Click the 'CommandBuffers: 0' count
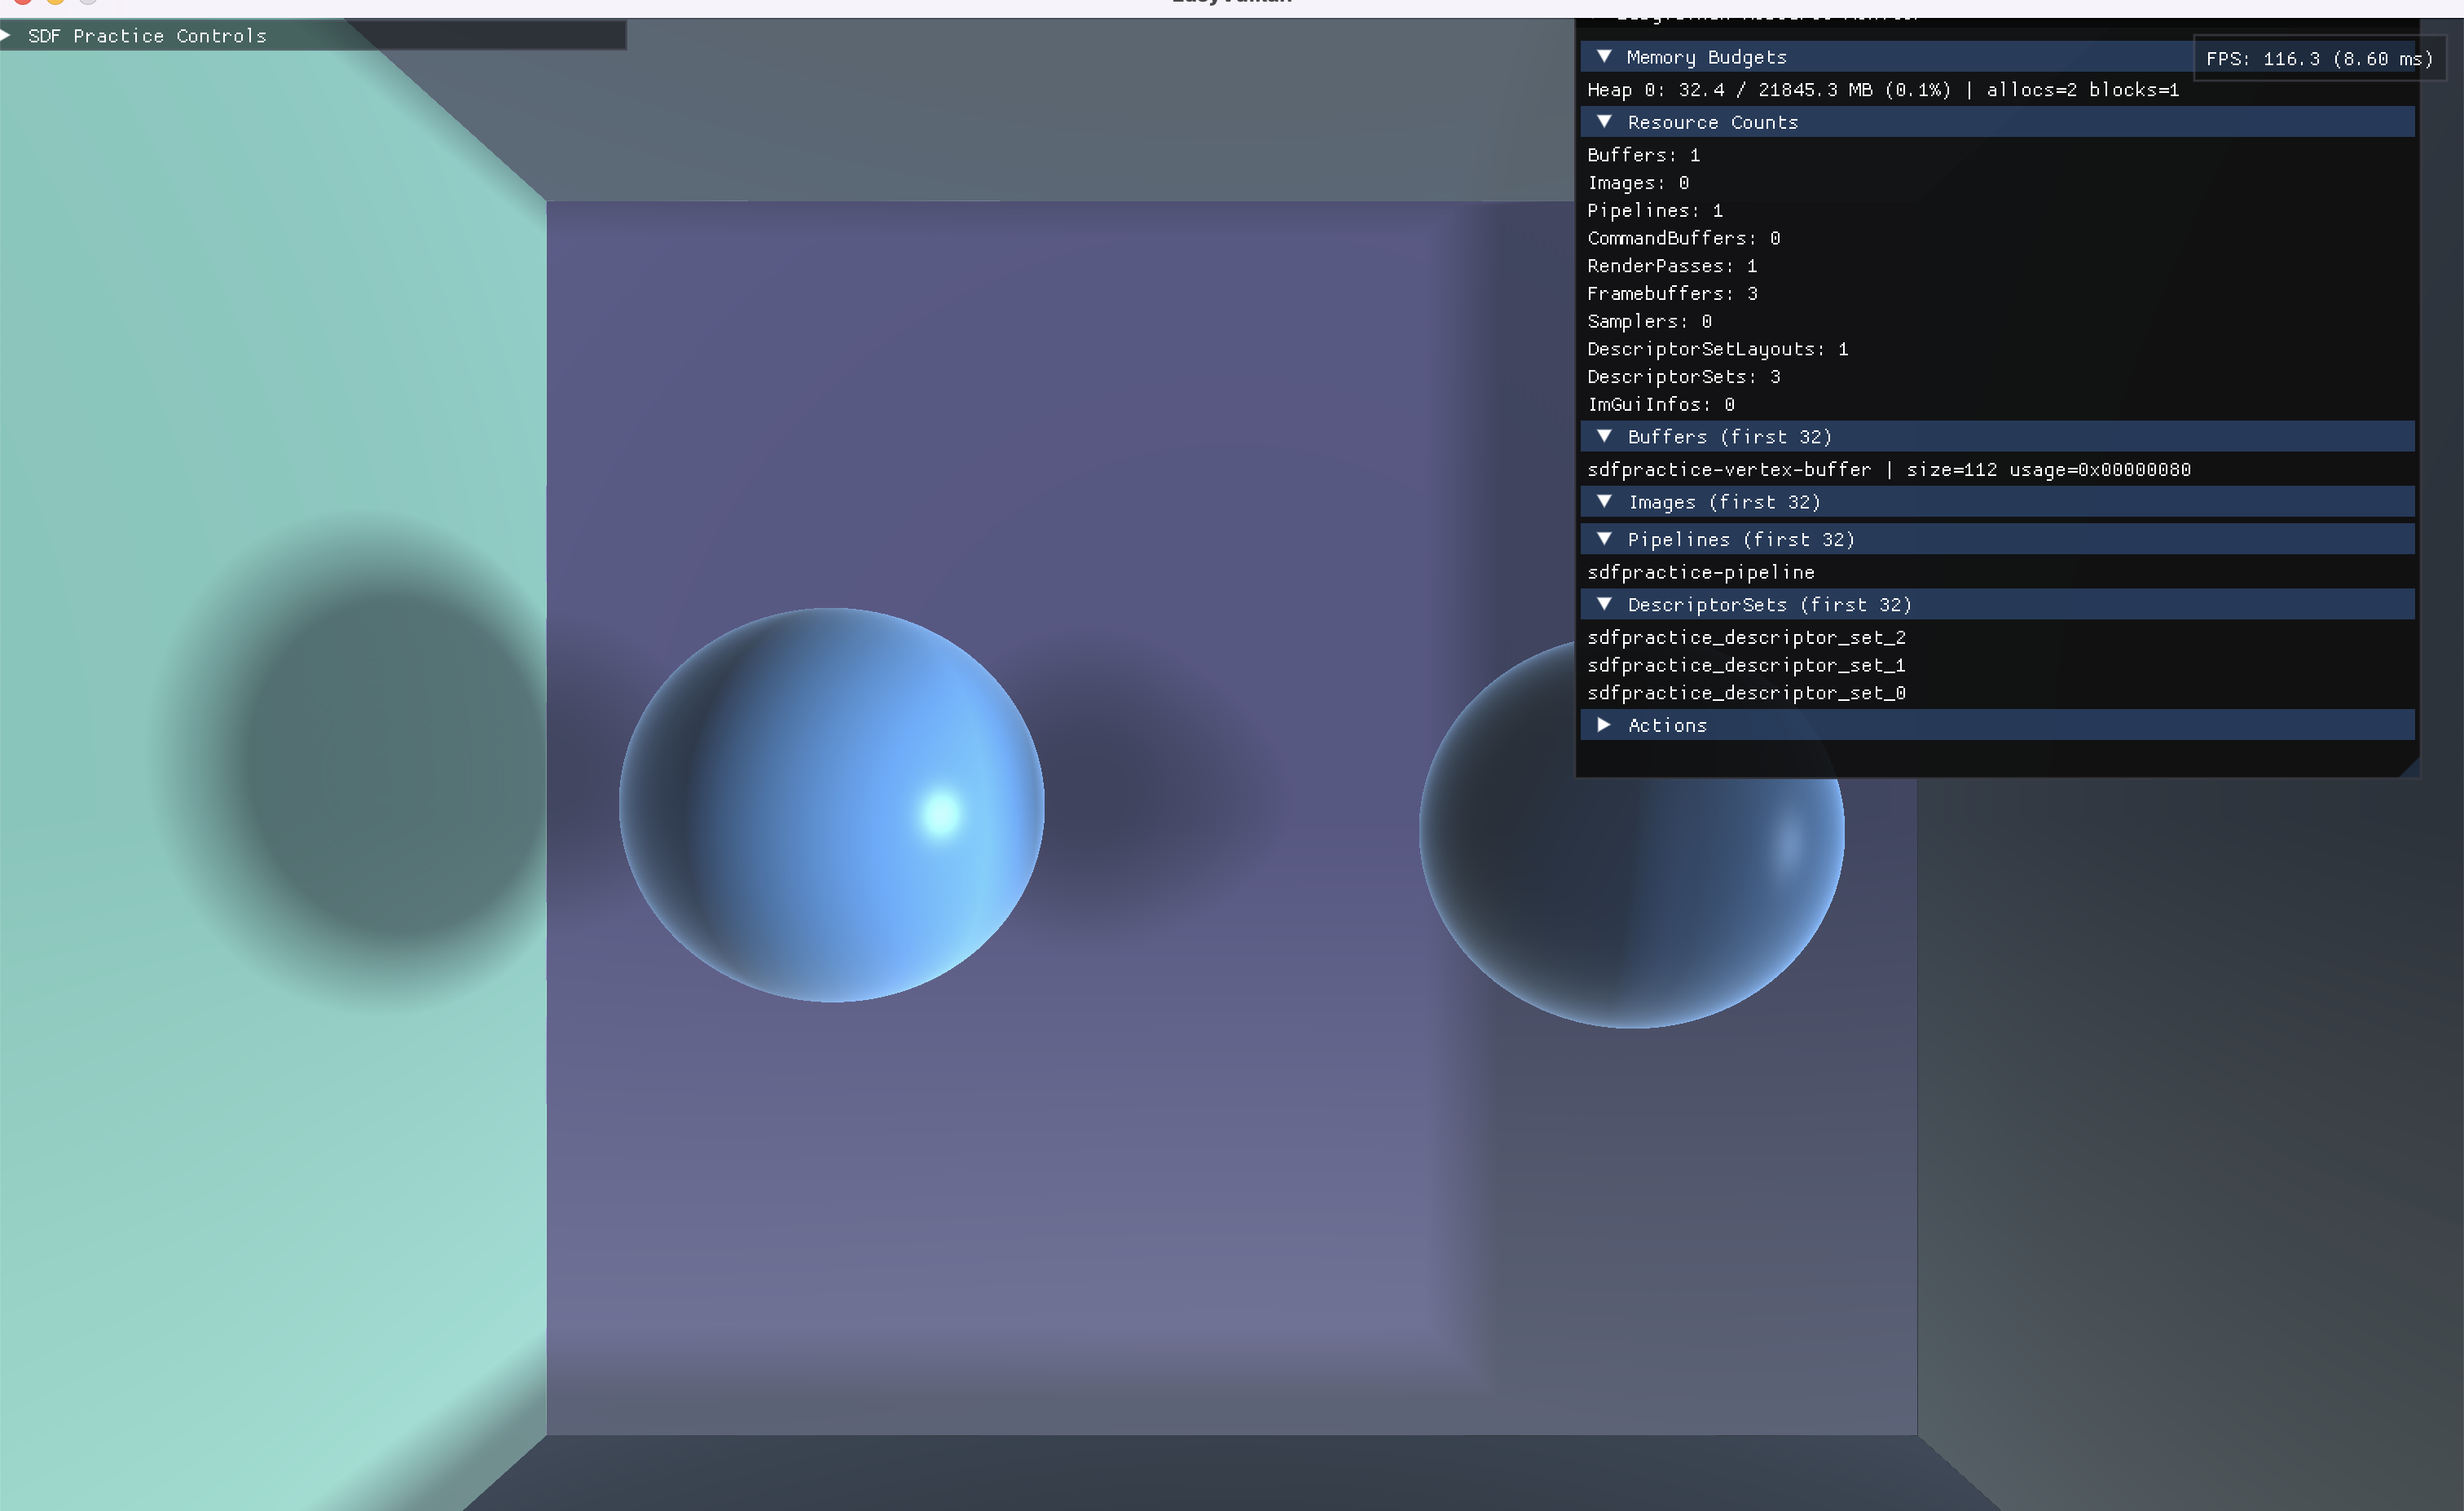Image resolution: width=2464 pixels, height=1511 pixels. [1683, 238]
